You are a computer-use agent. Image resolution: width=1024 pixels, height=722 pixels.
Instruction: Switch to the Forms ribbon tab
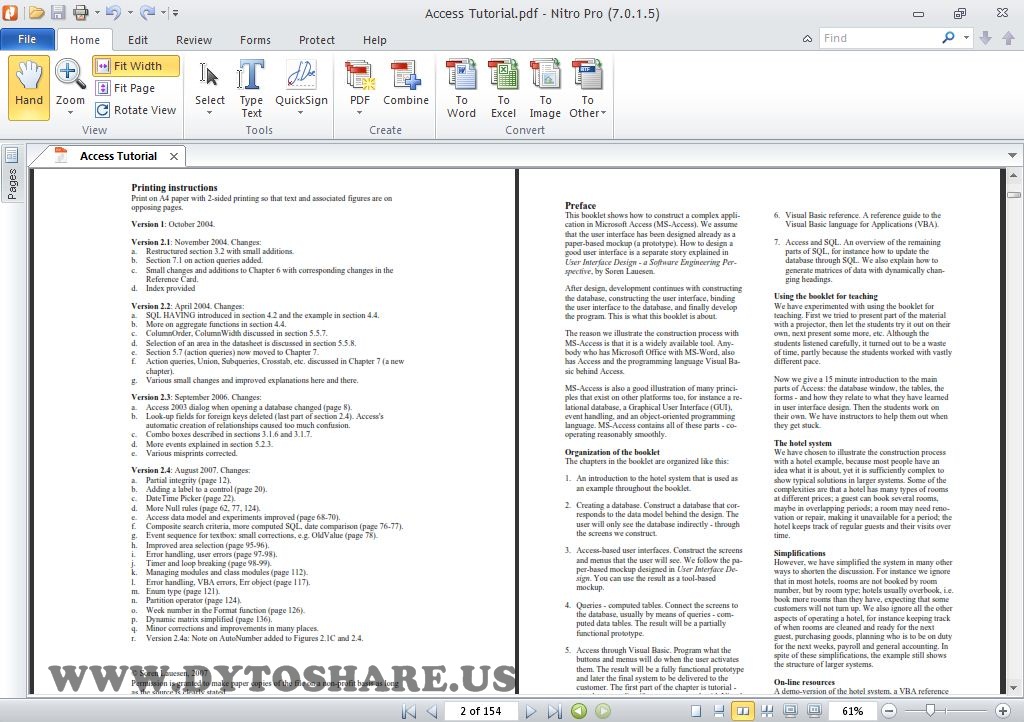(255, 40)
